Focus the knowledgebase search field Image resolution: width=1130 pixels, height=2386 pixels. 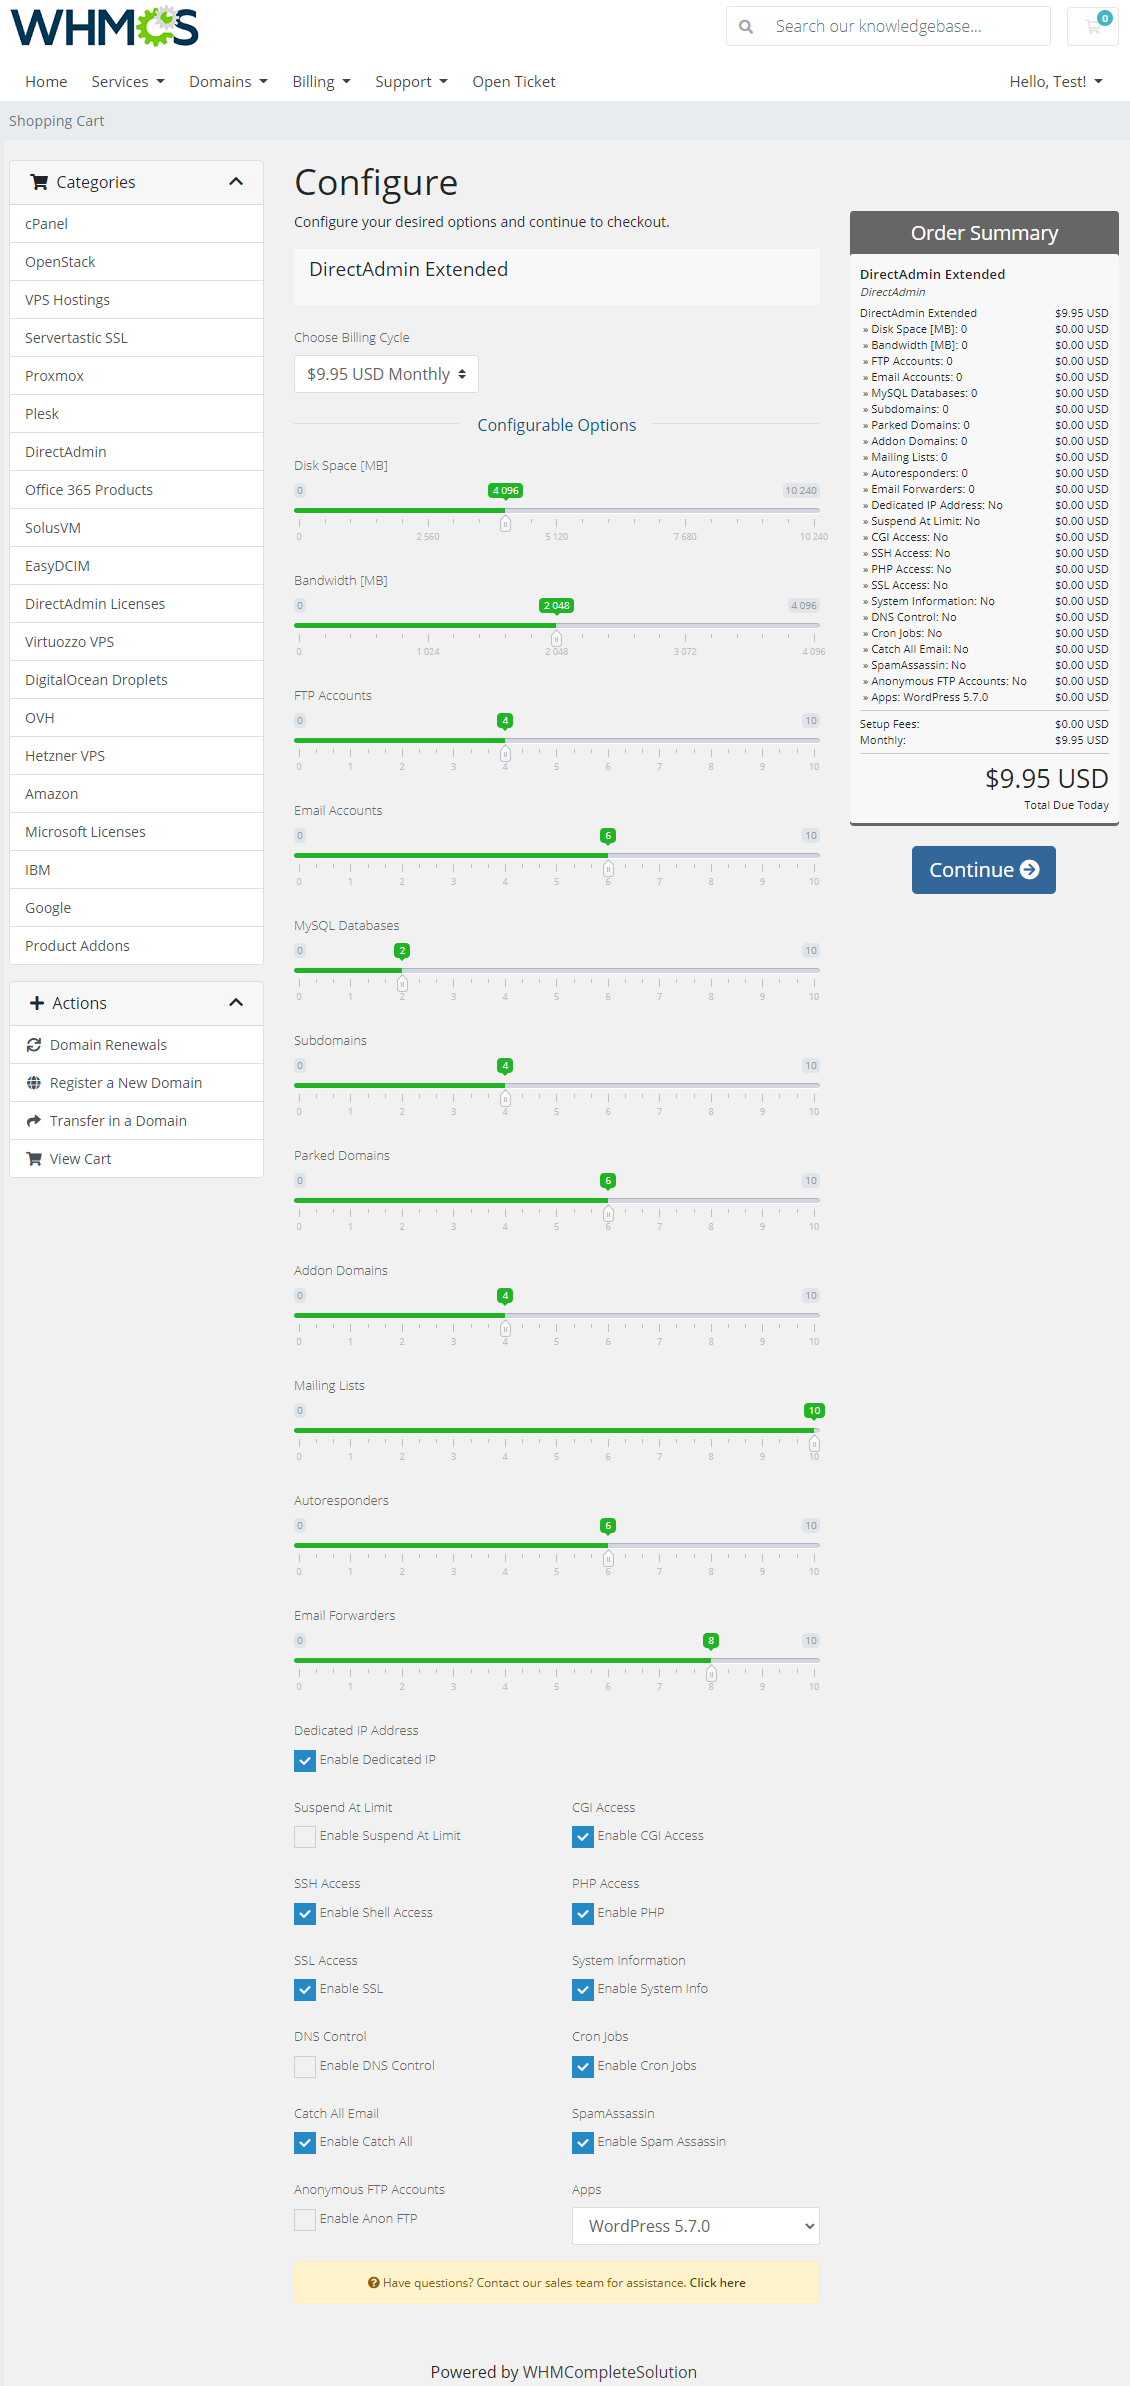tap(905, 27)
